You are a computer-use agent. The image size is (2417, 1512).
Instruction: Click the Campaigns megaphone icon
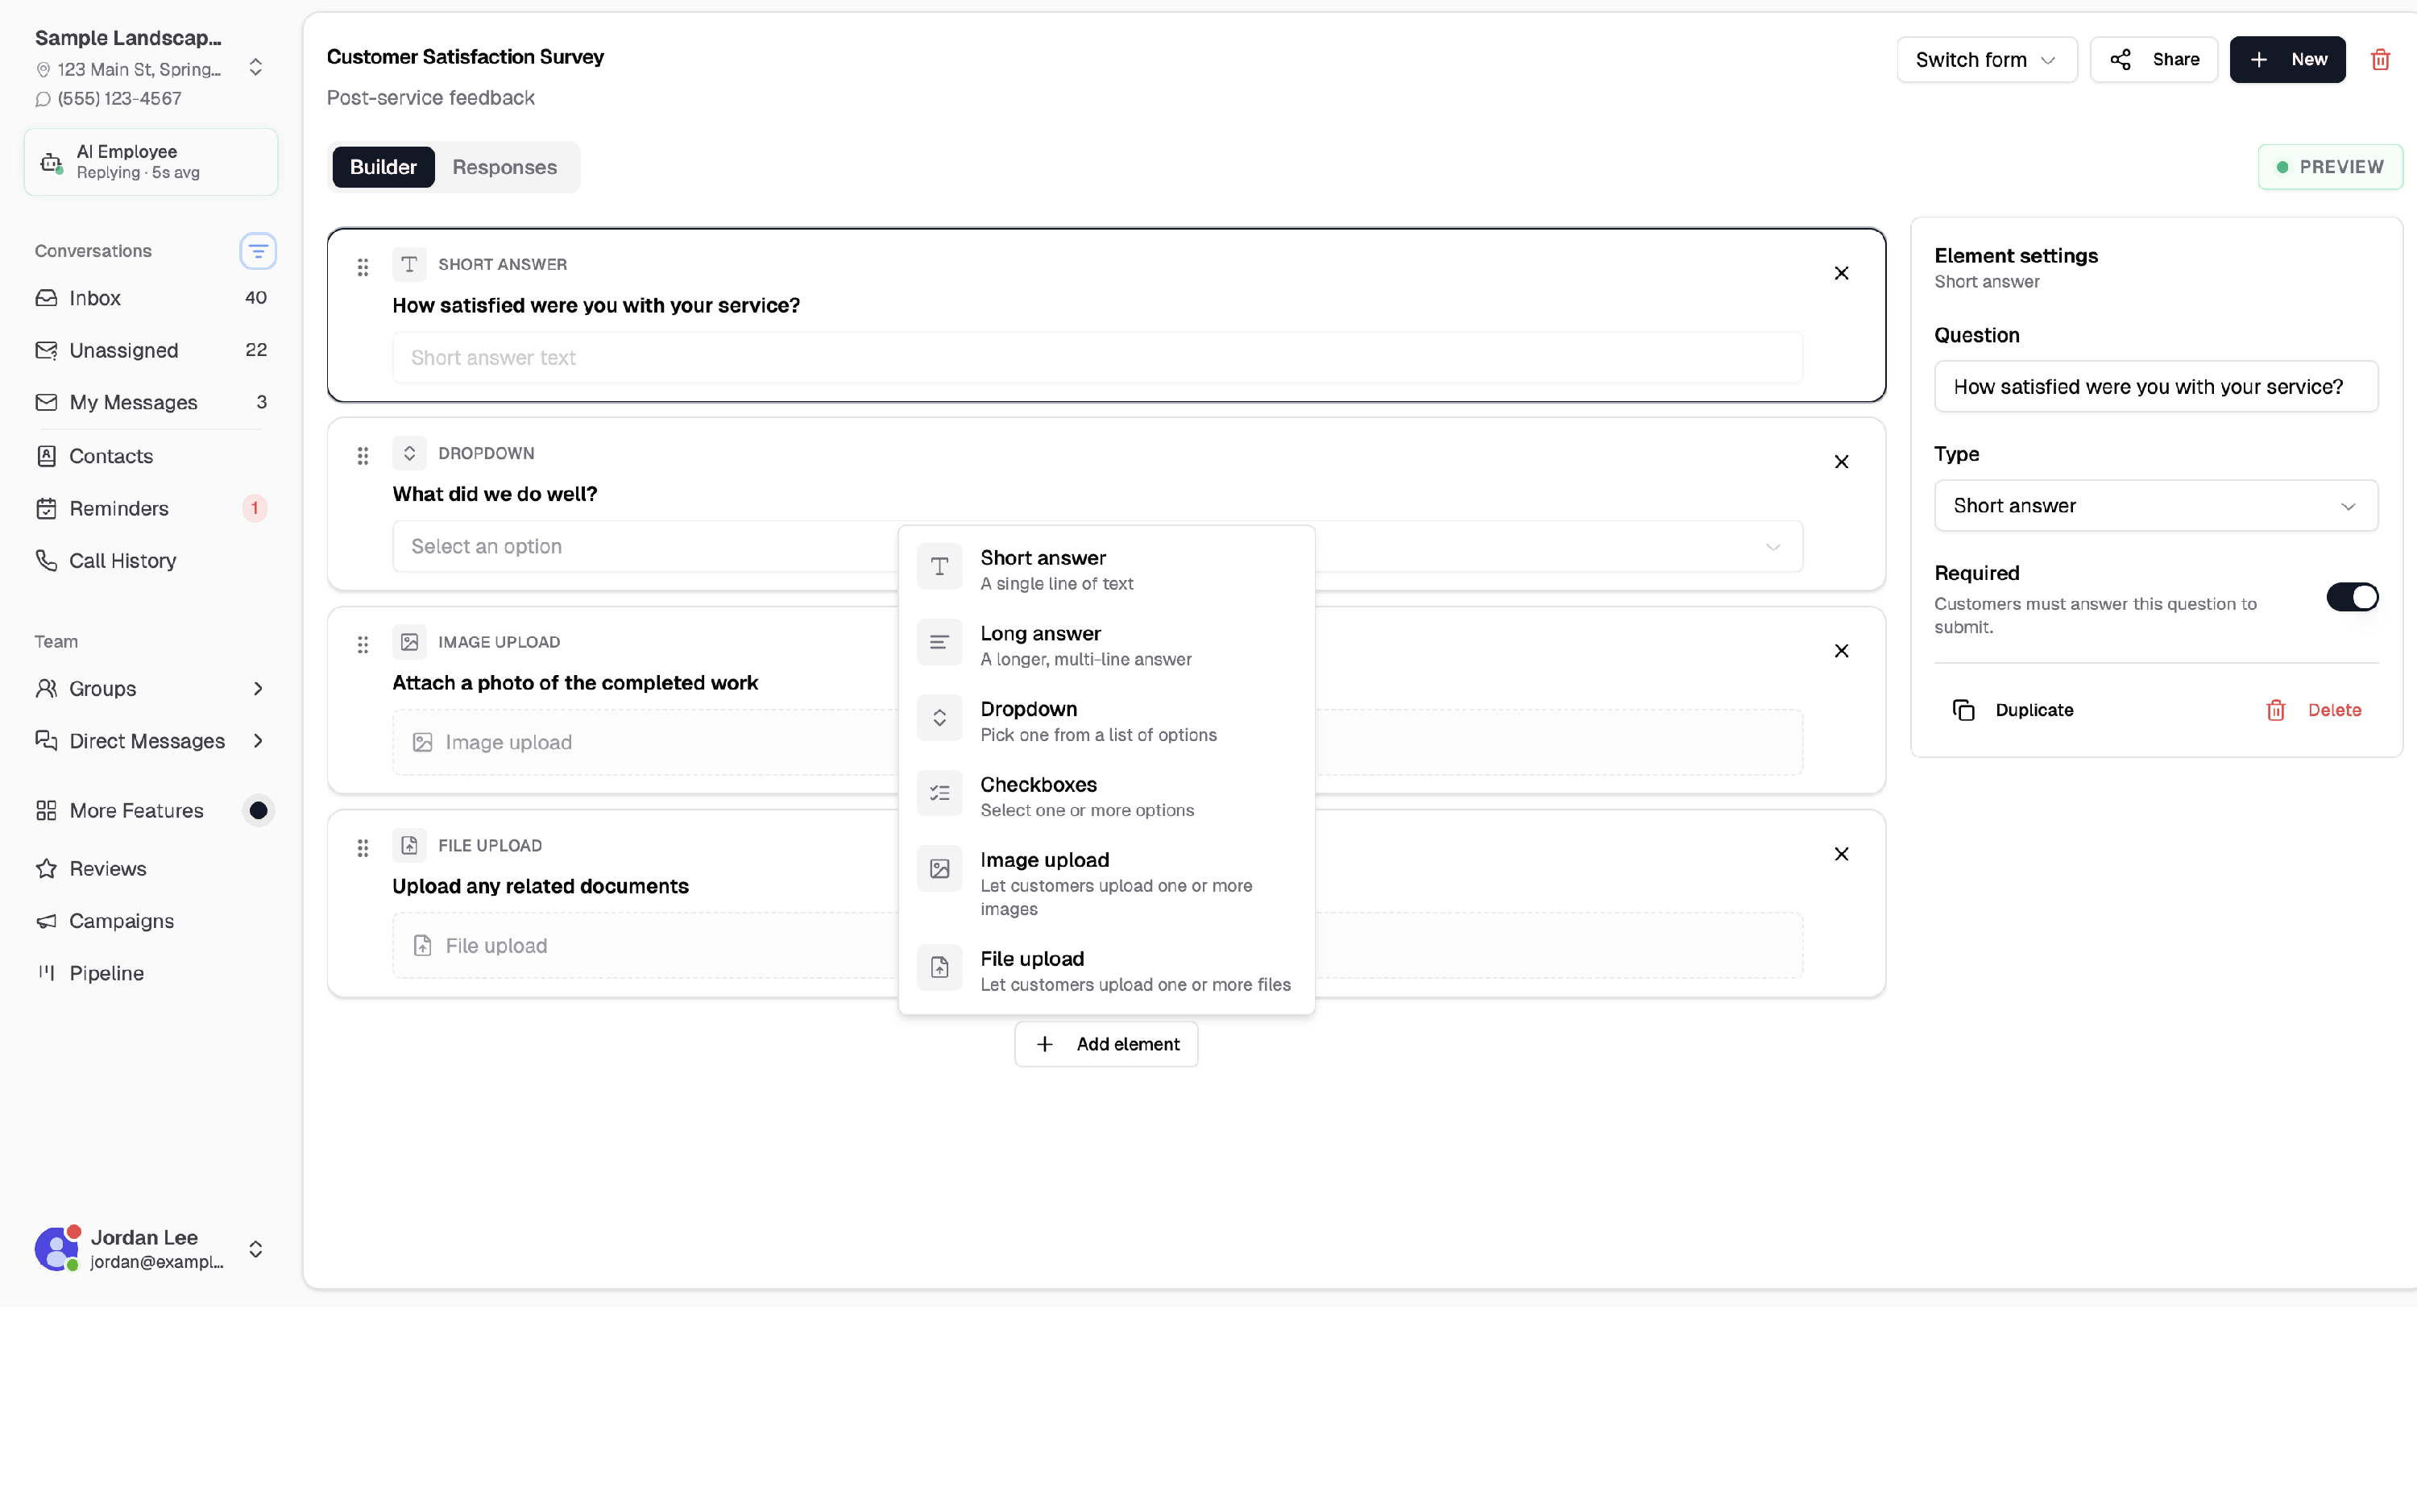(46, 921)
